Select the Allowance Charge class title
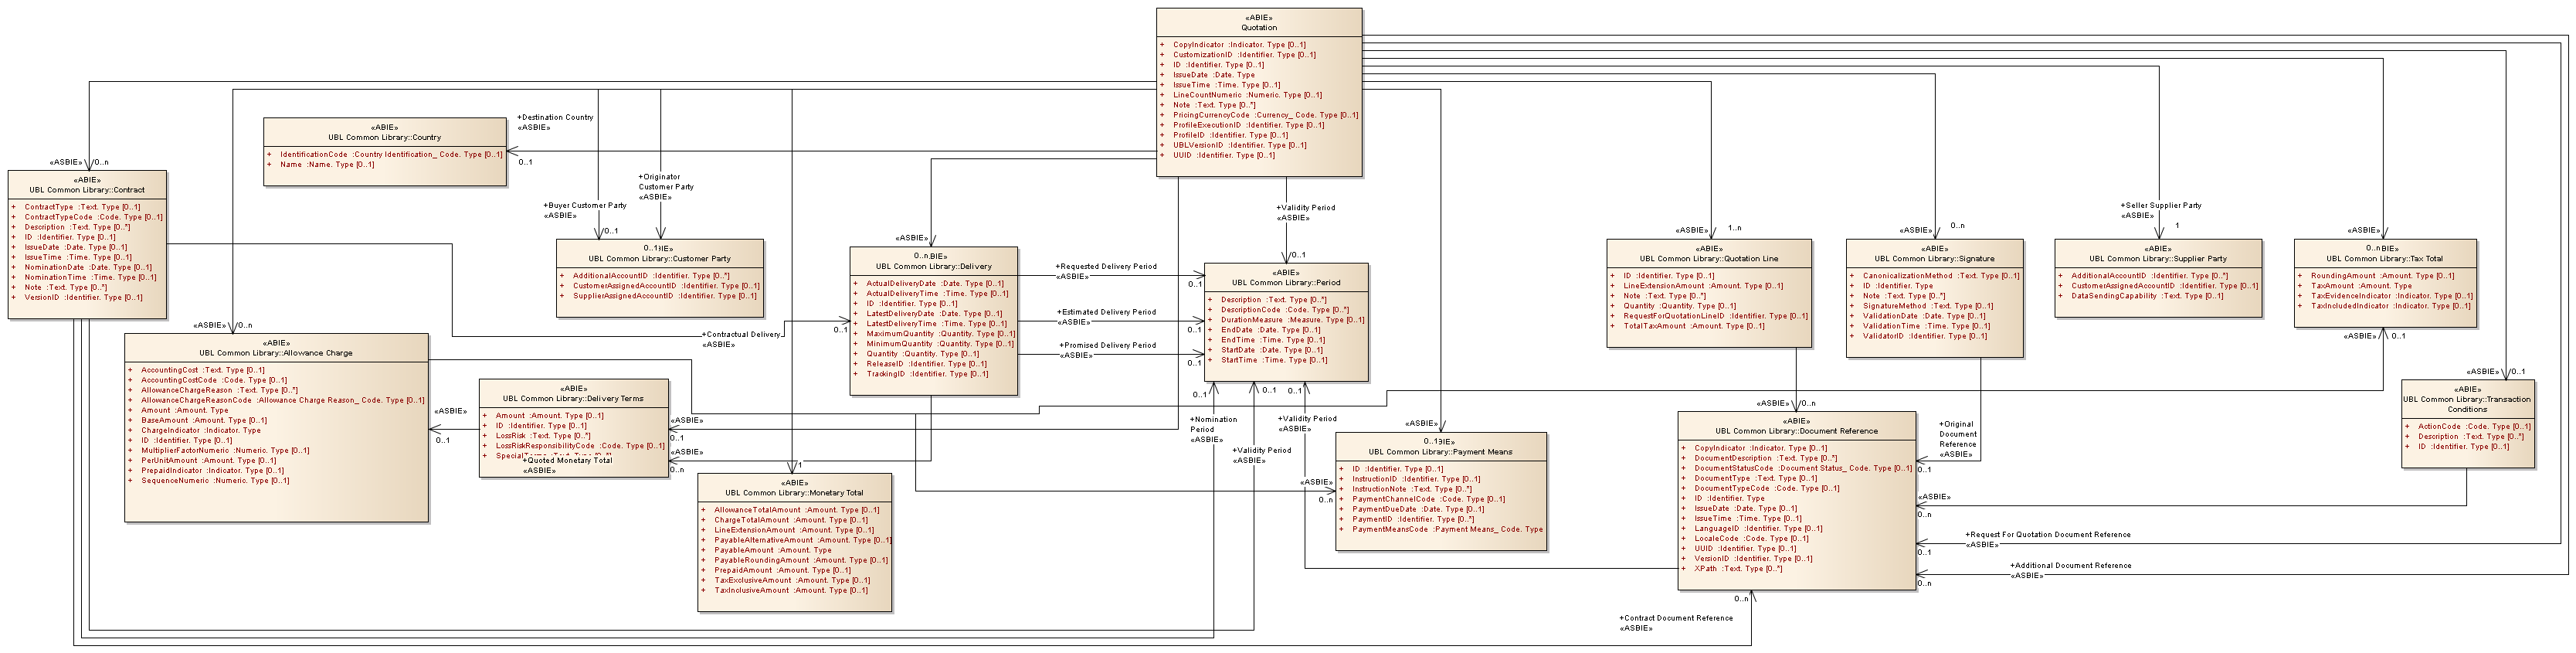Image resolution: width=2576 pixels, height=653 pixels. click(x=275, y=353)
